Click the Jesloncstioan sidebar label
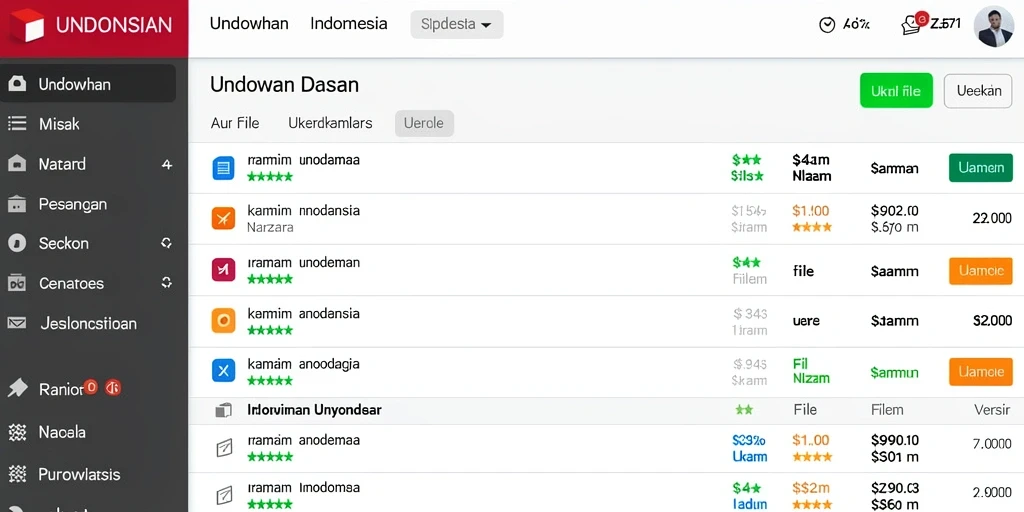Image resolution: width=1024 pixels, height=512 pixels. click(89, 323)
